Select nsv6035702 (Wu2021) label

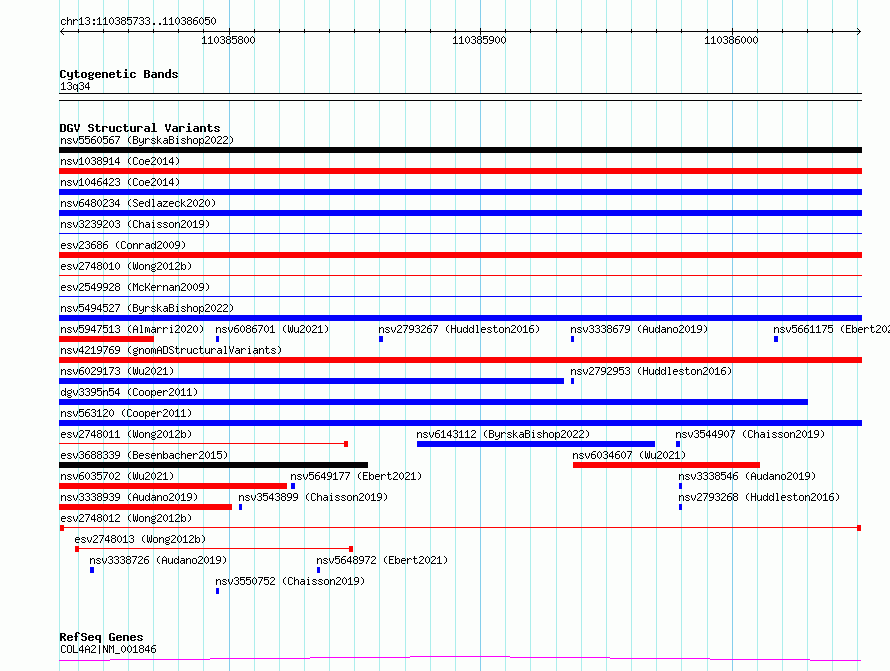pos(117,476)
